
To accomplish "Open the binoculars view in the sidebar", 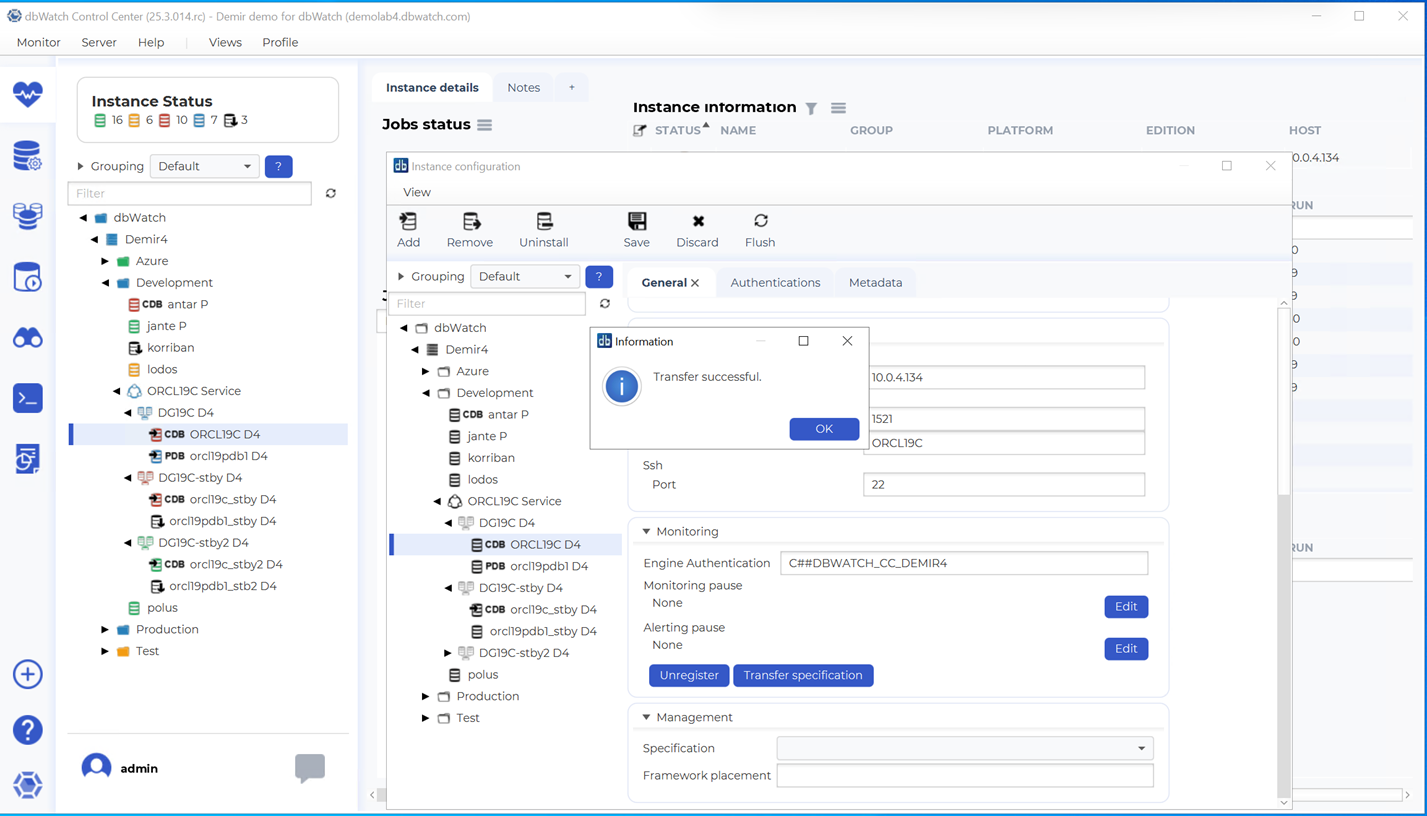I will (28, 338).
